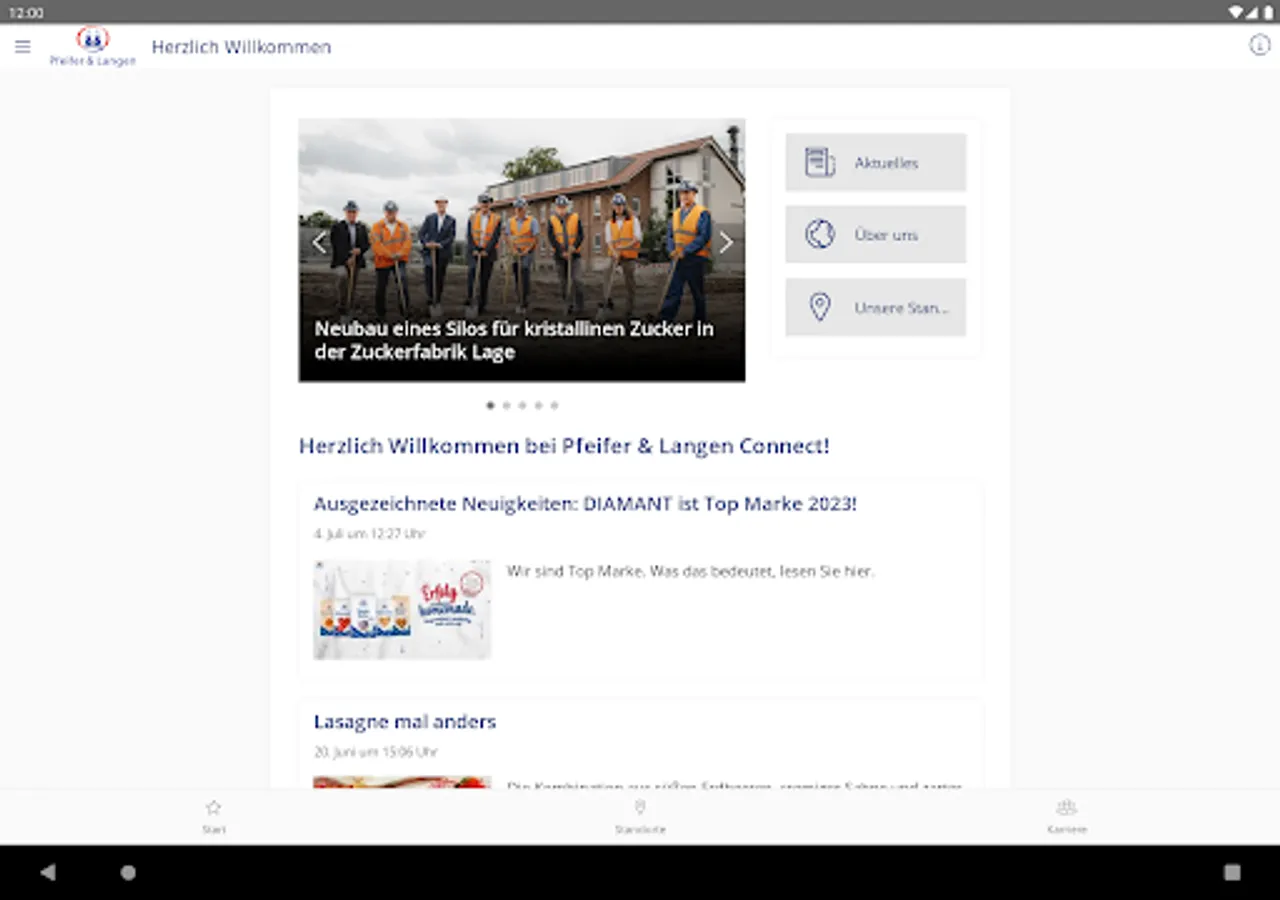Image resolution: width=1280 pixels, height=900 pixels.
Task: Open the hamburger navigation menu
Action: pos(23,47)
